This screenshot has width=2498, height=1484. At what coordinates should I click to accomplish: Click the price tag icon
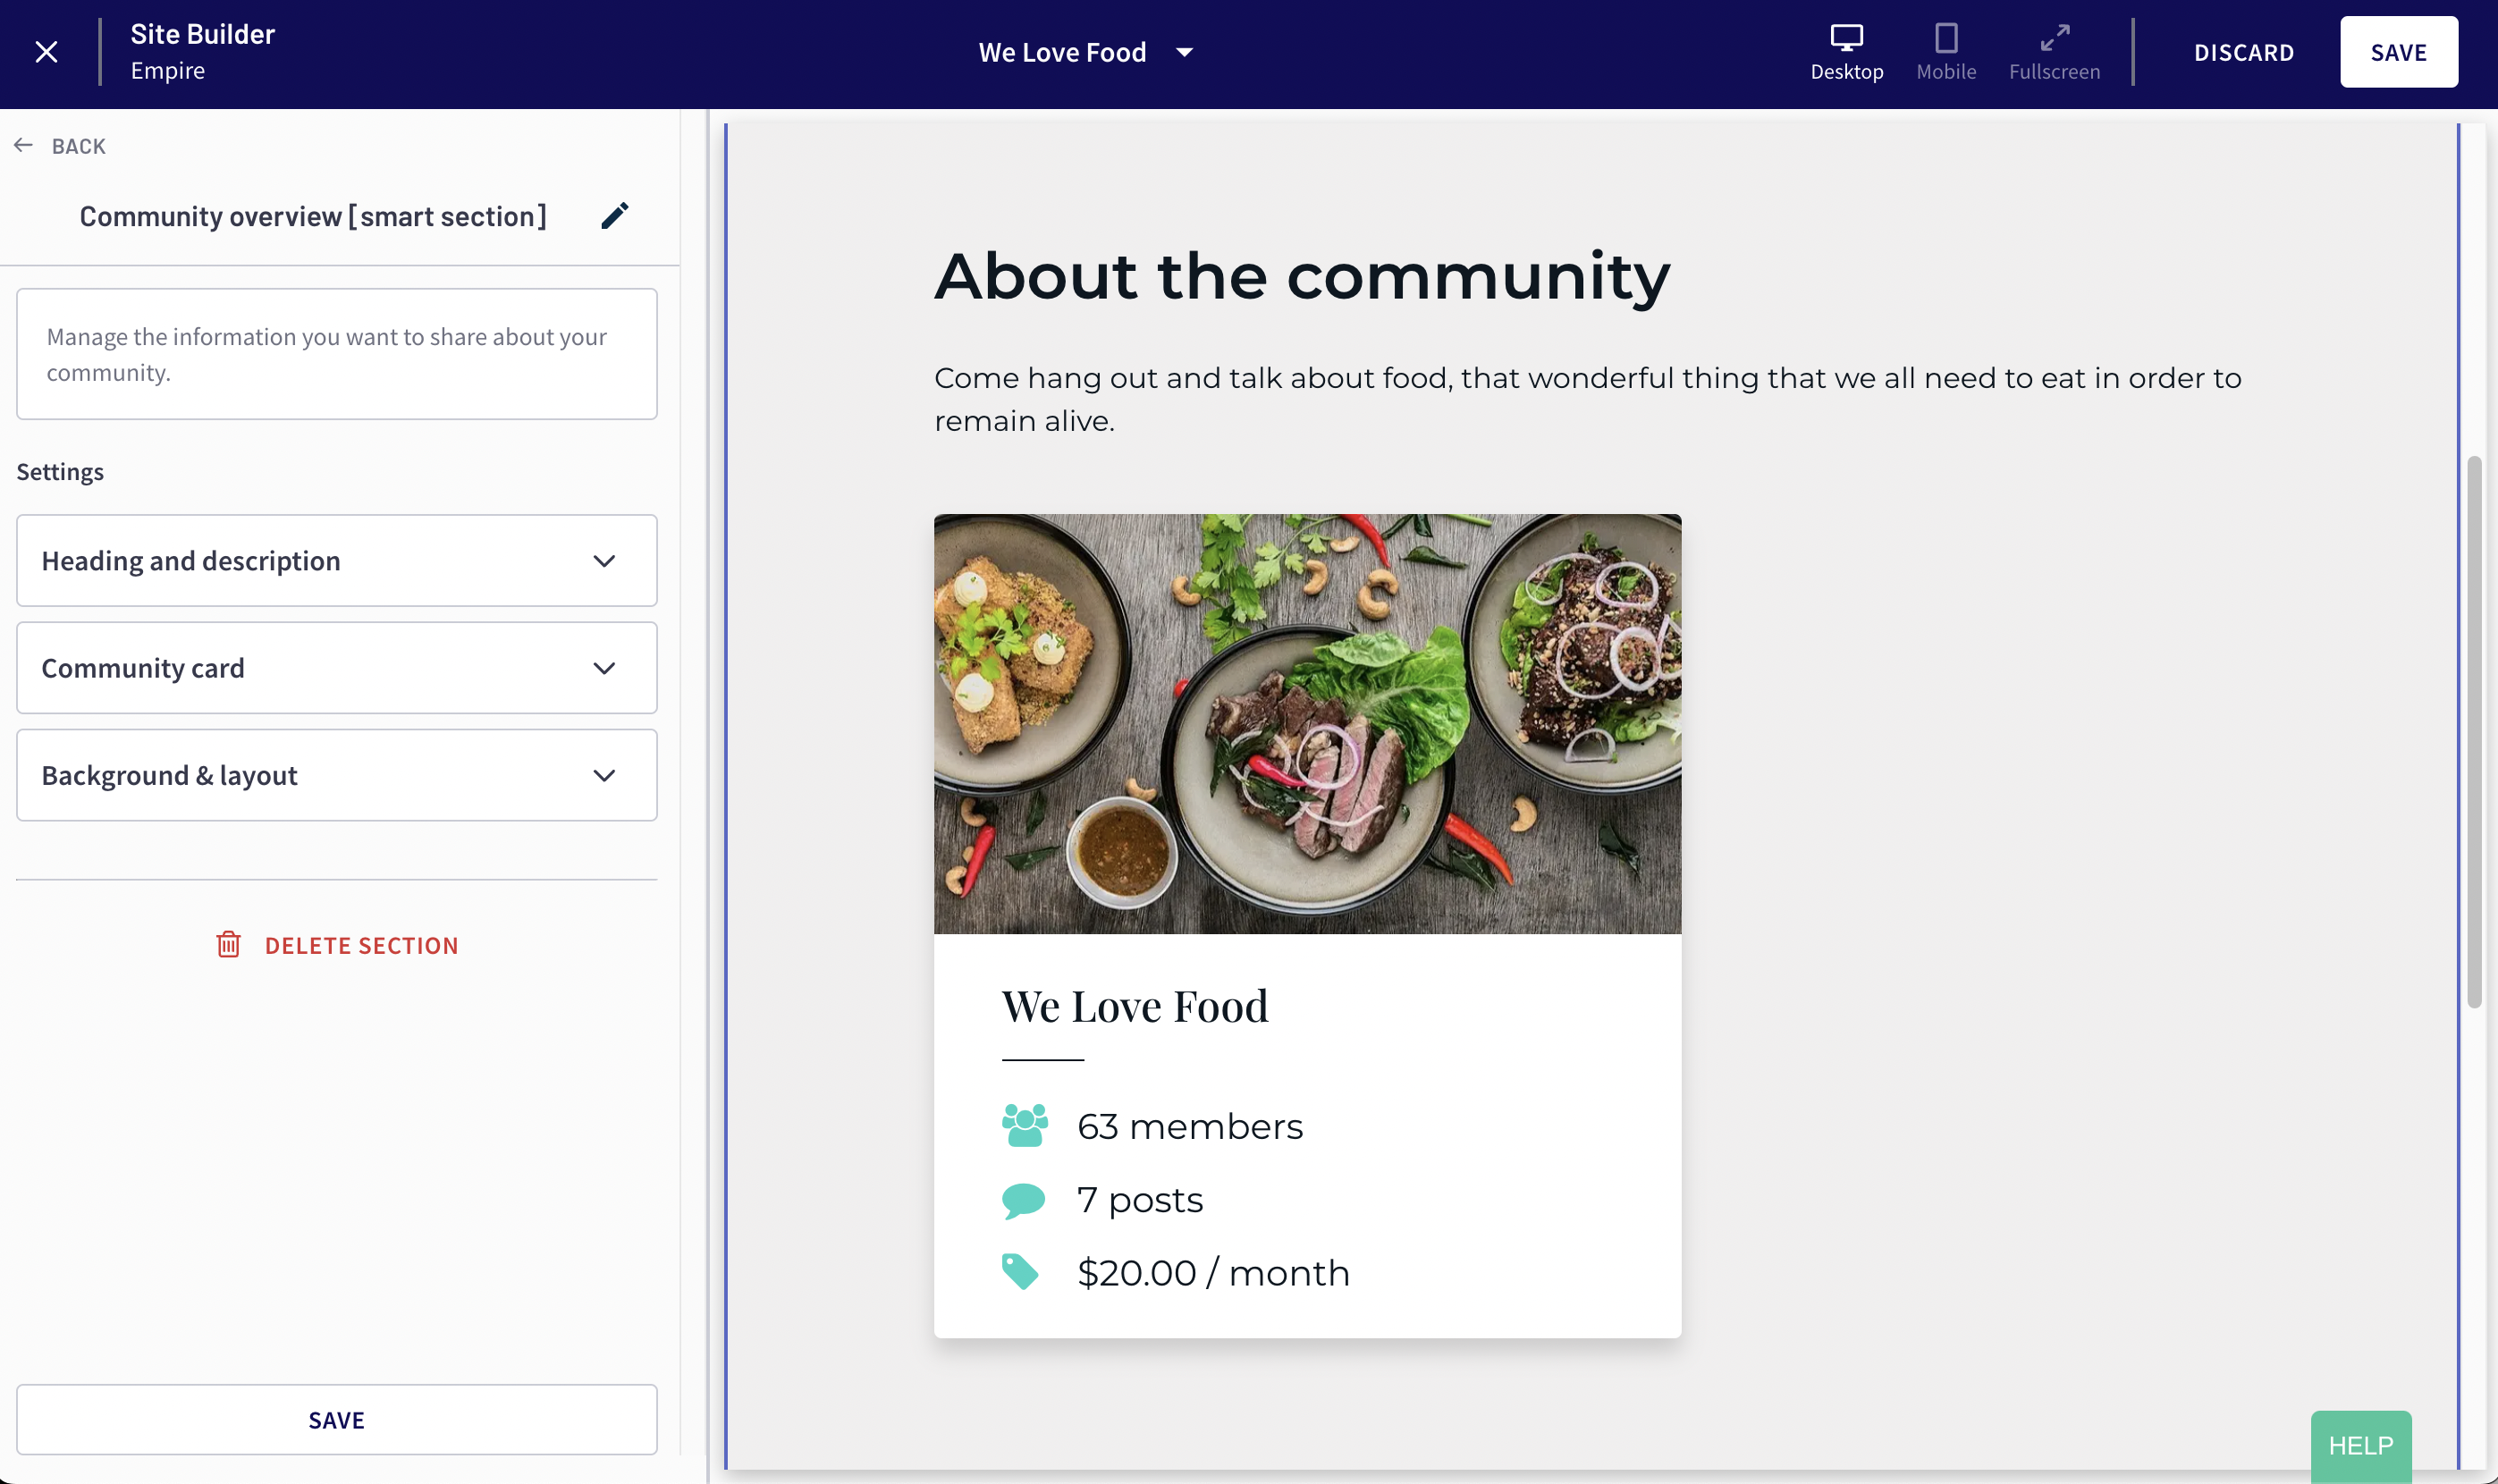(x=1020, y=1272)
